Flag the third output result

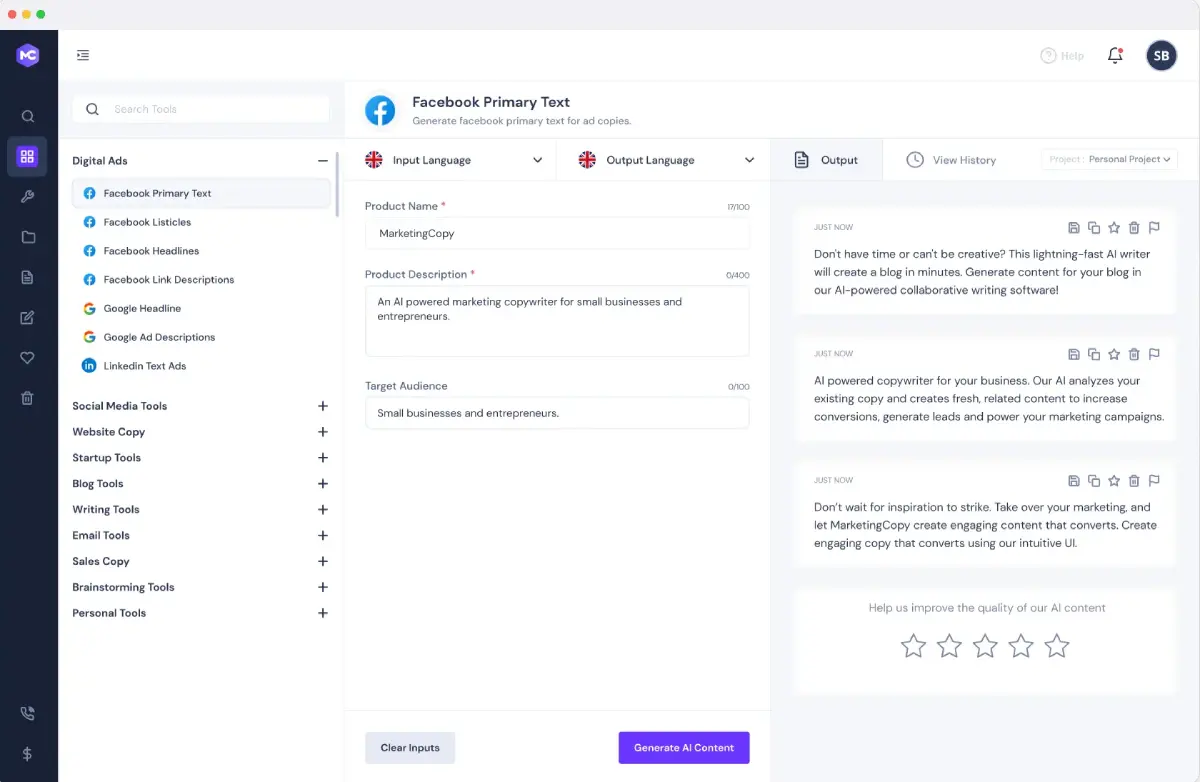1154,481
